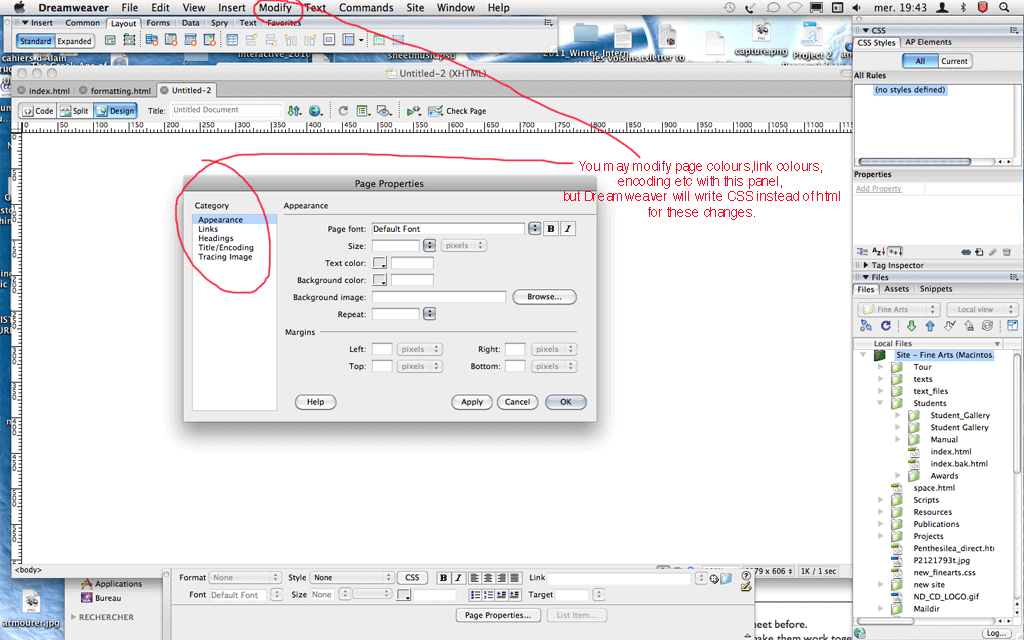Image resolution: width=1024 pixels, height=640 pixels.
Task: Open Spotlight search in menu bar
Action: click(x=1004, y=8)
